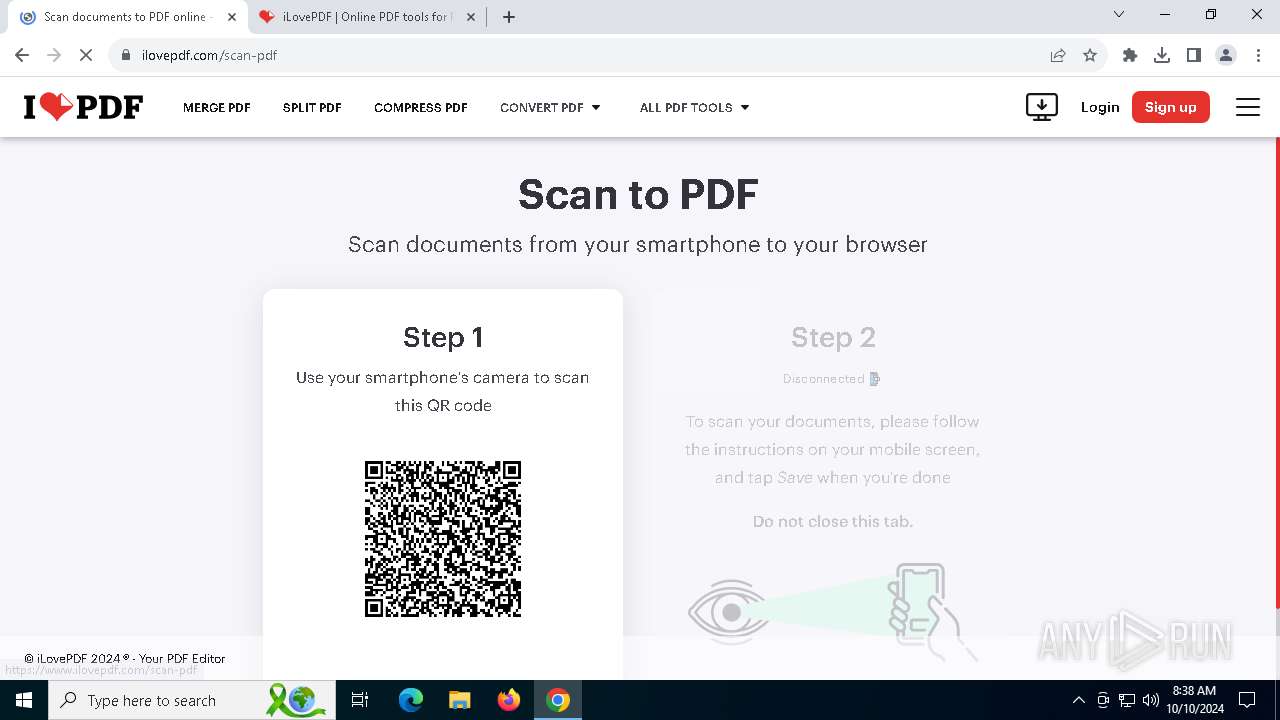This screenshot has width=1280, height=720.
Task: Open the notification center icon
Action: [x=1247, y=700]
